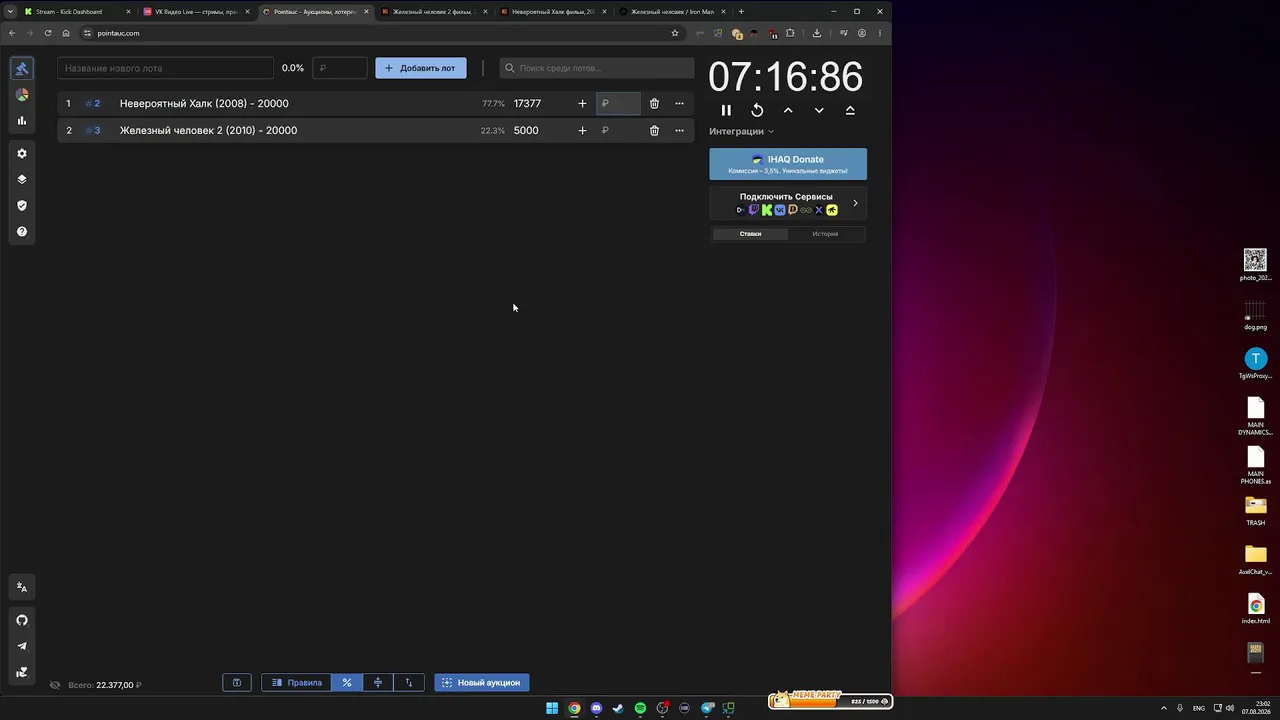Reload the pointauc.com page

tap(48, 33)
